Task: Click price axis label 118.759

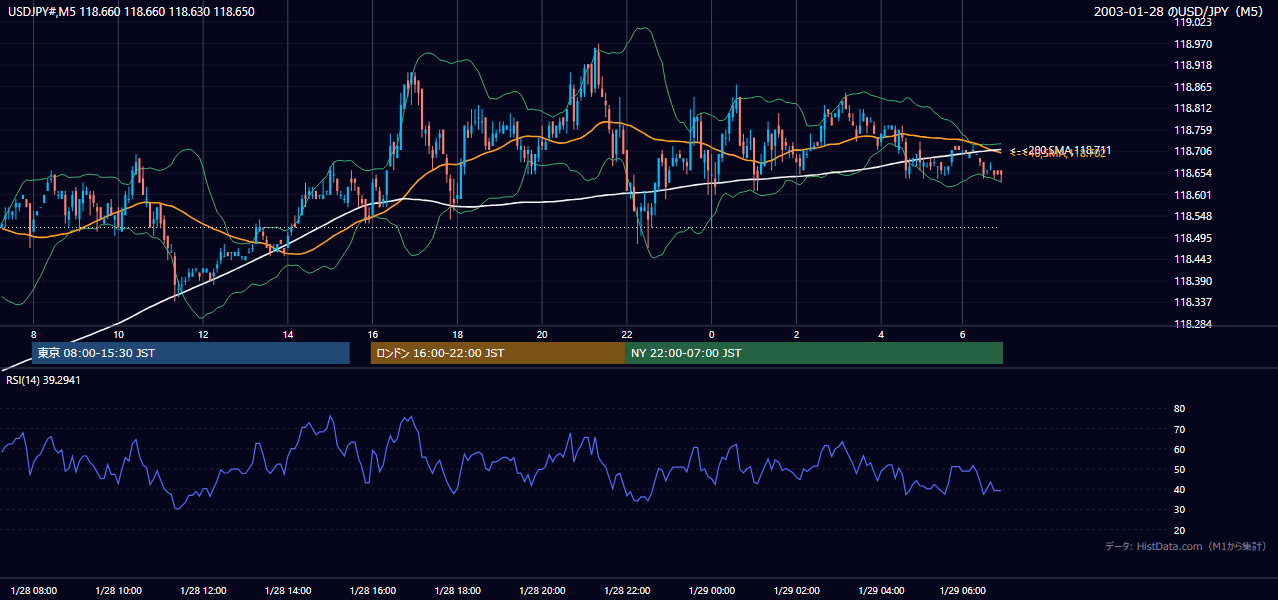Action: (x=1193, y=130)
